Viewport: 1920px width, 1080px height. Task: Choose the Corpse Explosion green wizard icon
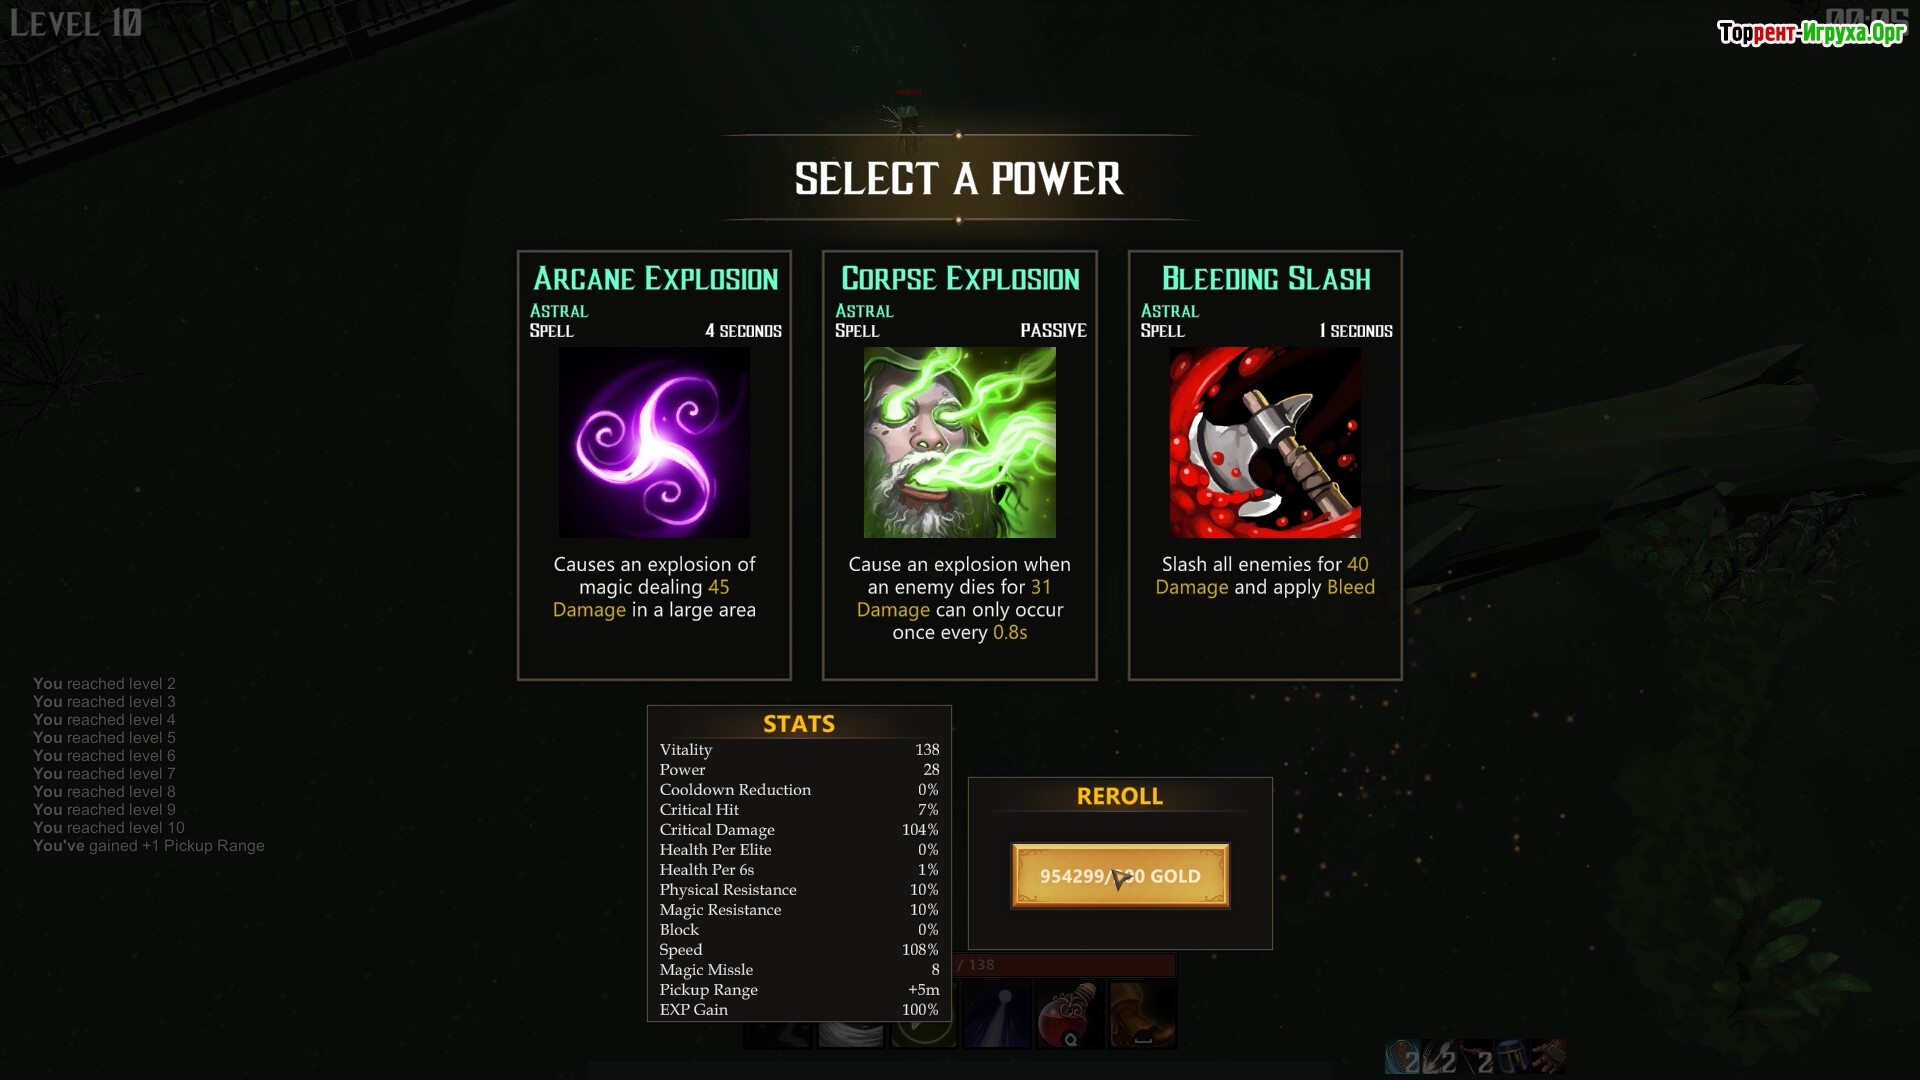pos(960,442)
